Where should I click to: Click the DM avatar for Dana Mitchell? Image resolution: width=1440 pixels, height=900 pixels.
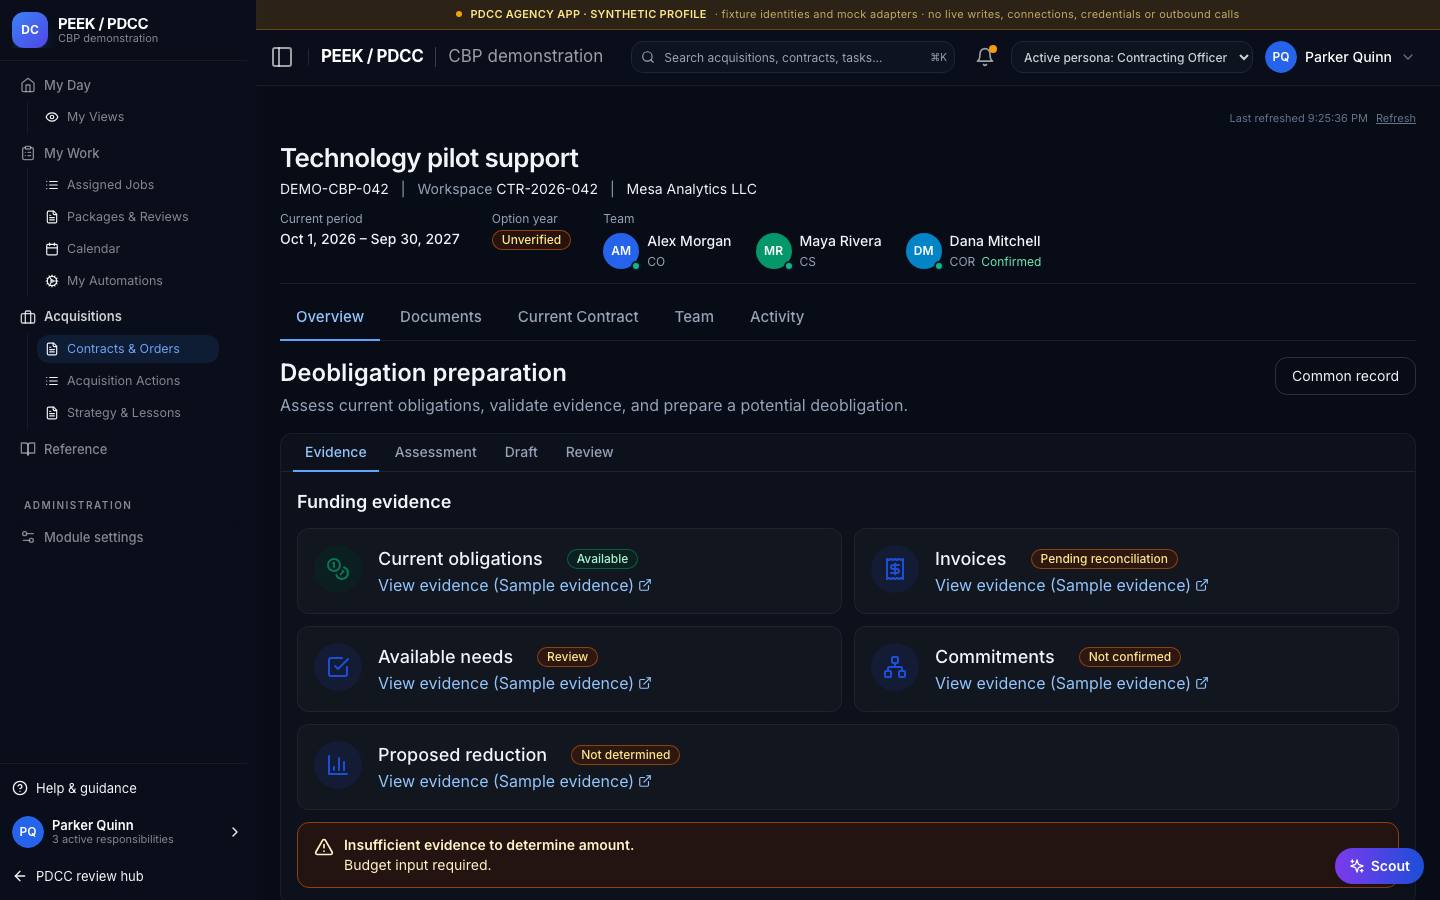[923, 251]
